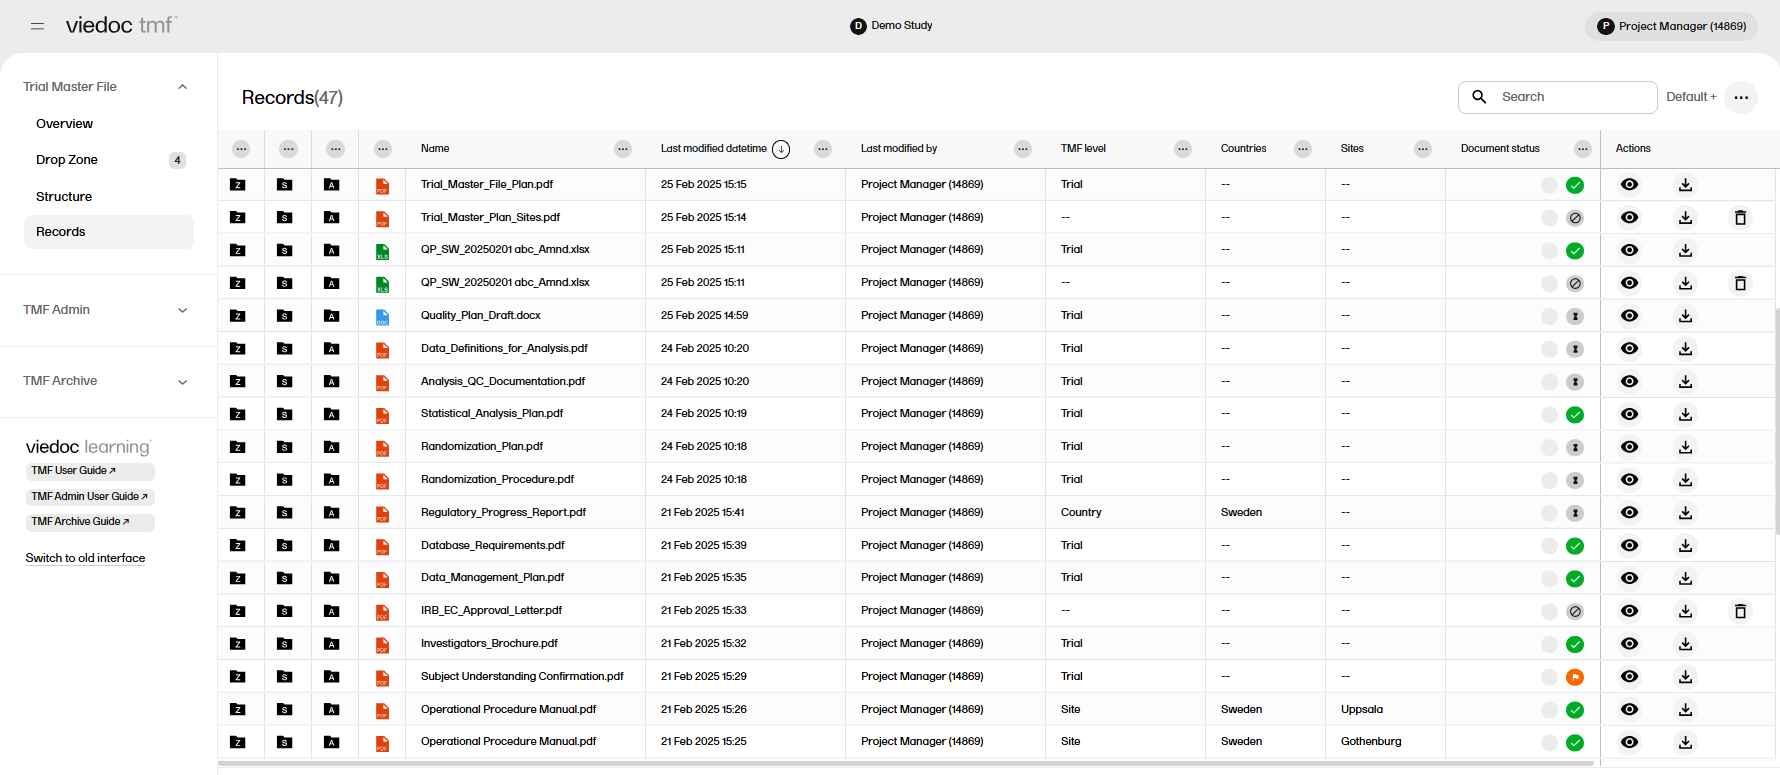Screen dimensions: 1780x775
Task: View Regulatory_Progress_Report.pdf with the eye icon
Action: click(x=1629, y=513)
